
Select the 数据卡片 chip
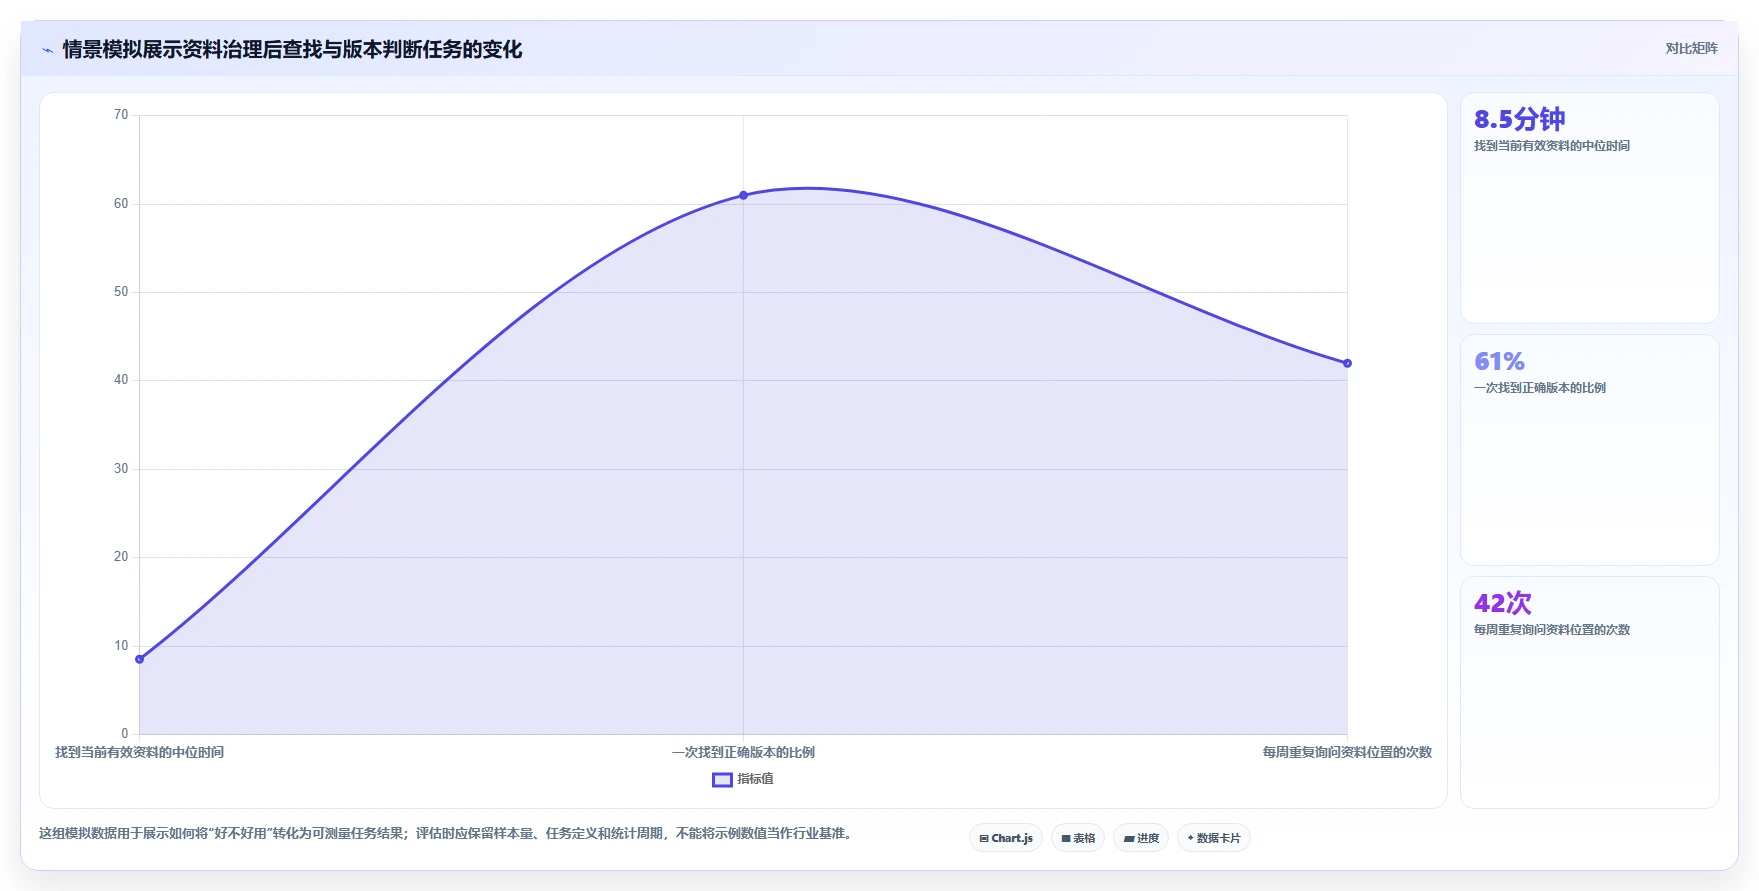[x=1214, y=838]
